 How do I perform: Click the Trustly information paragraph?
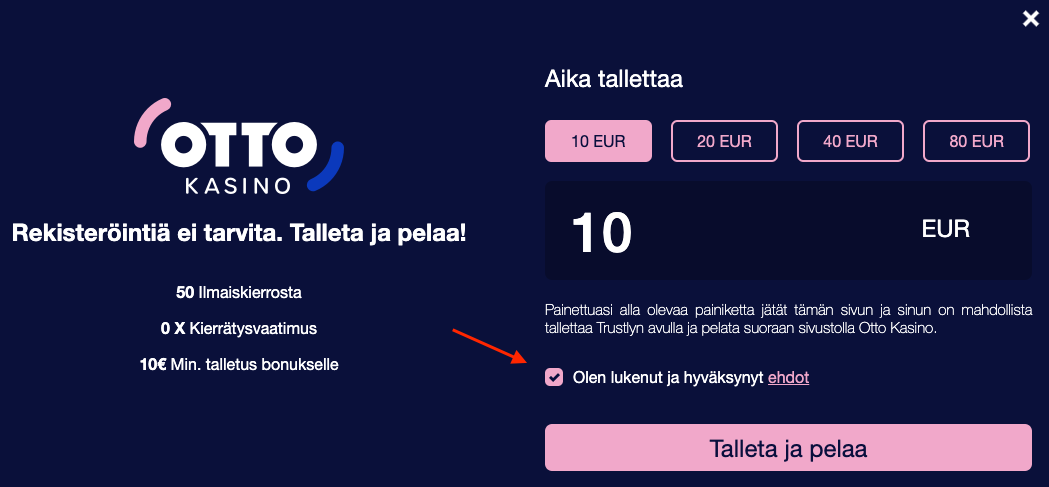788,320
